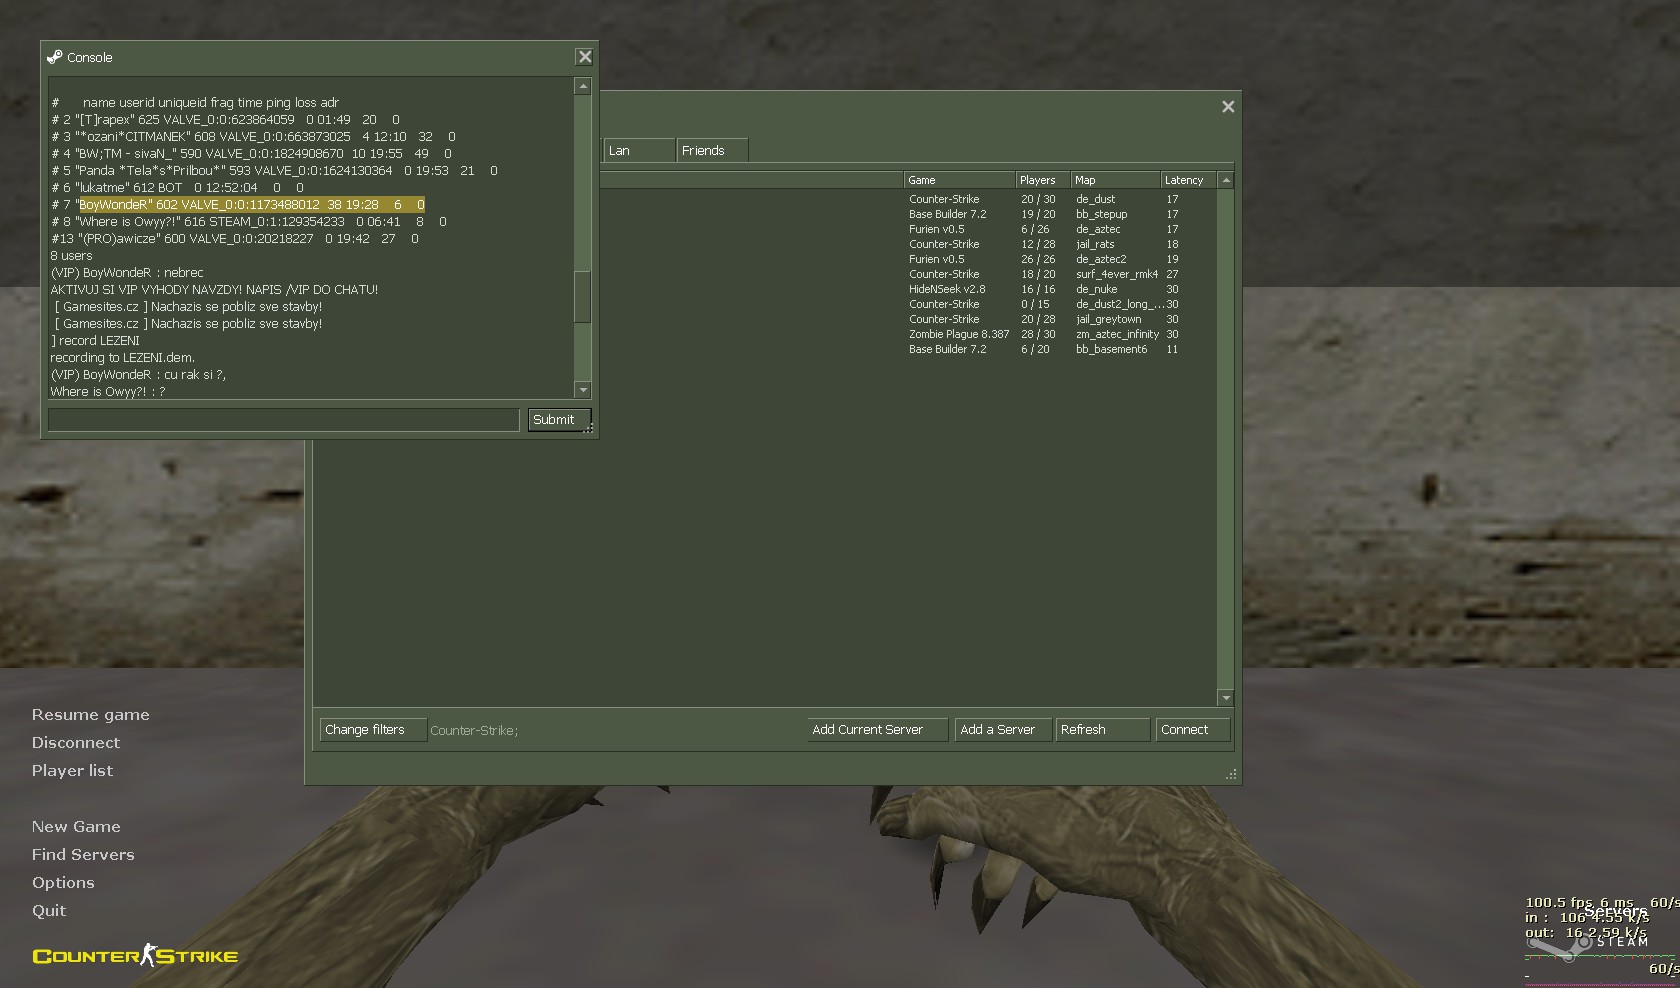Click console scrollbar up arrow
The width and height of the screenshot is (1680, 988).
point(583,87)
